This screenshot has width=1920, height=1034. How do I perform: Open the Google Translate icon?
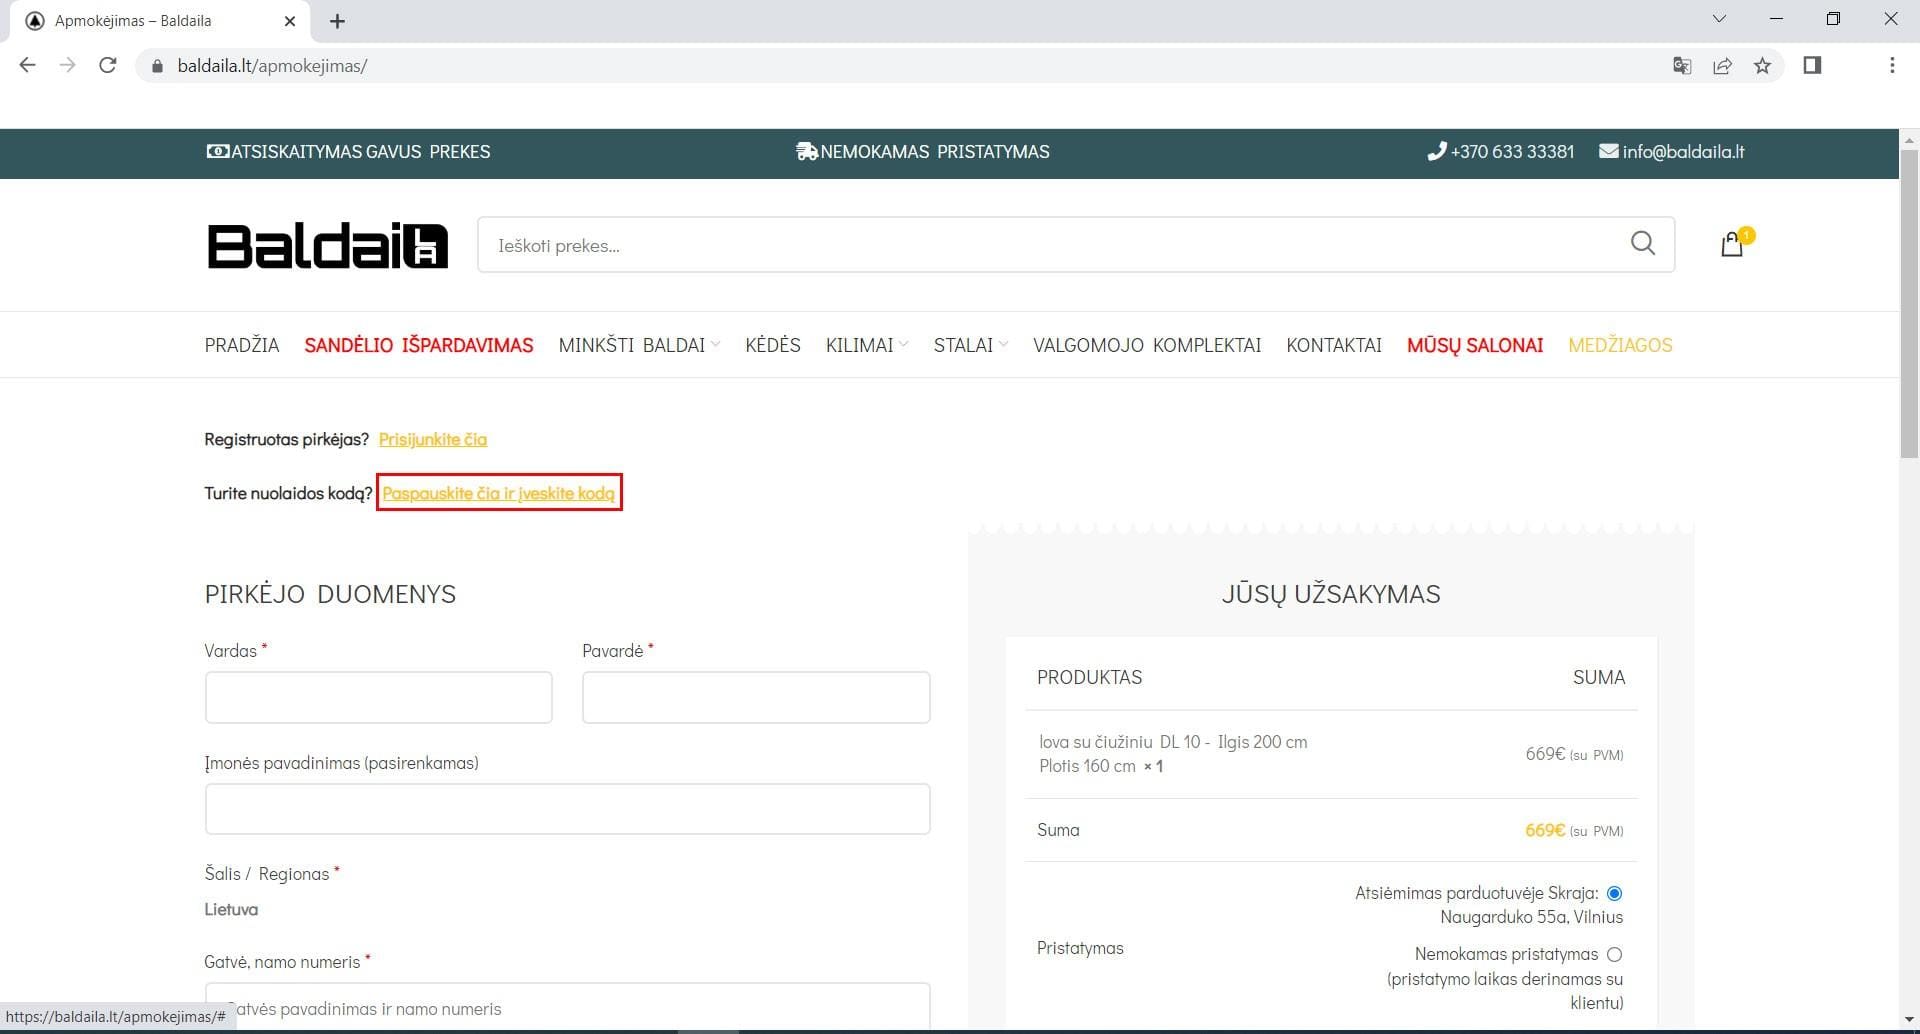click(1682, 66)
